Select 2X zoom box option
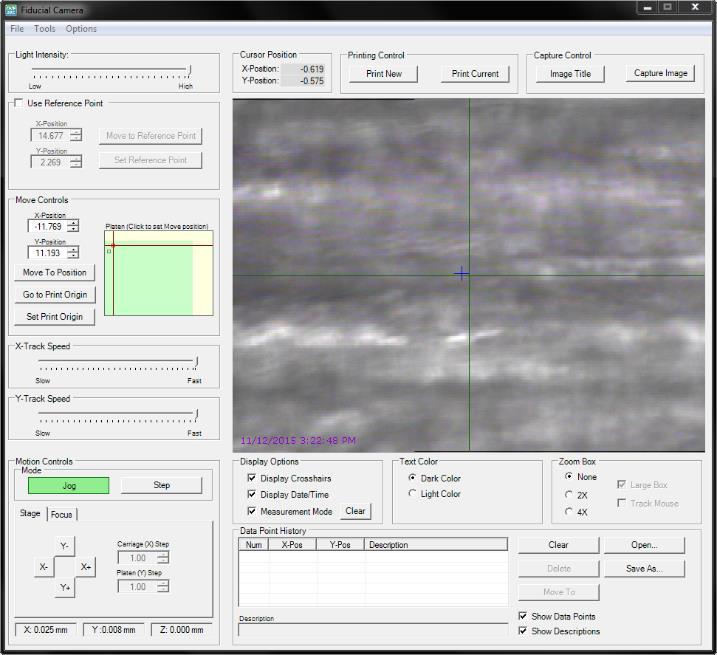The height and width of the screenshot is (655, 717). coord(568,495)
